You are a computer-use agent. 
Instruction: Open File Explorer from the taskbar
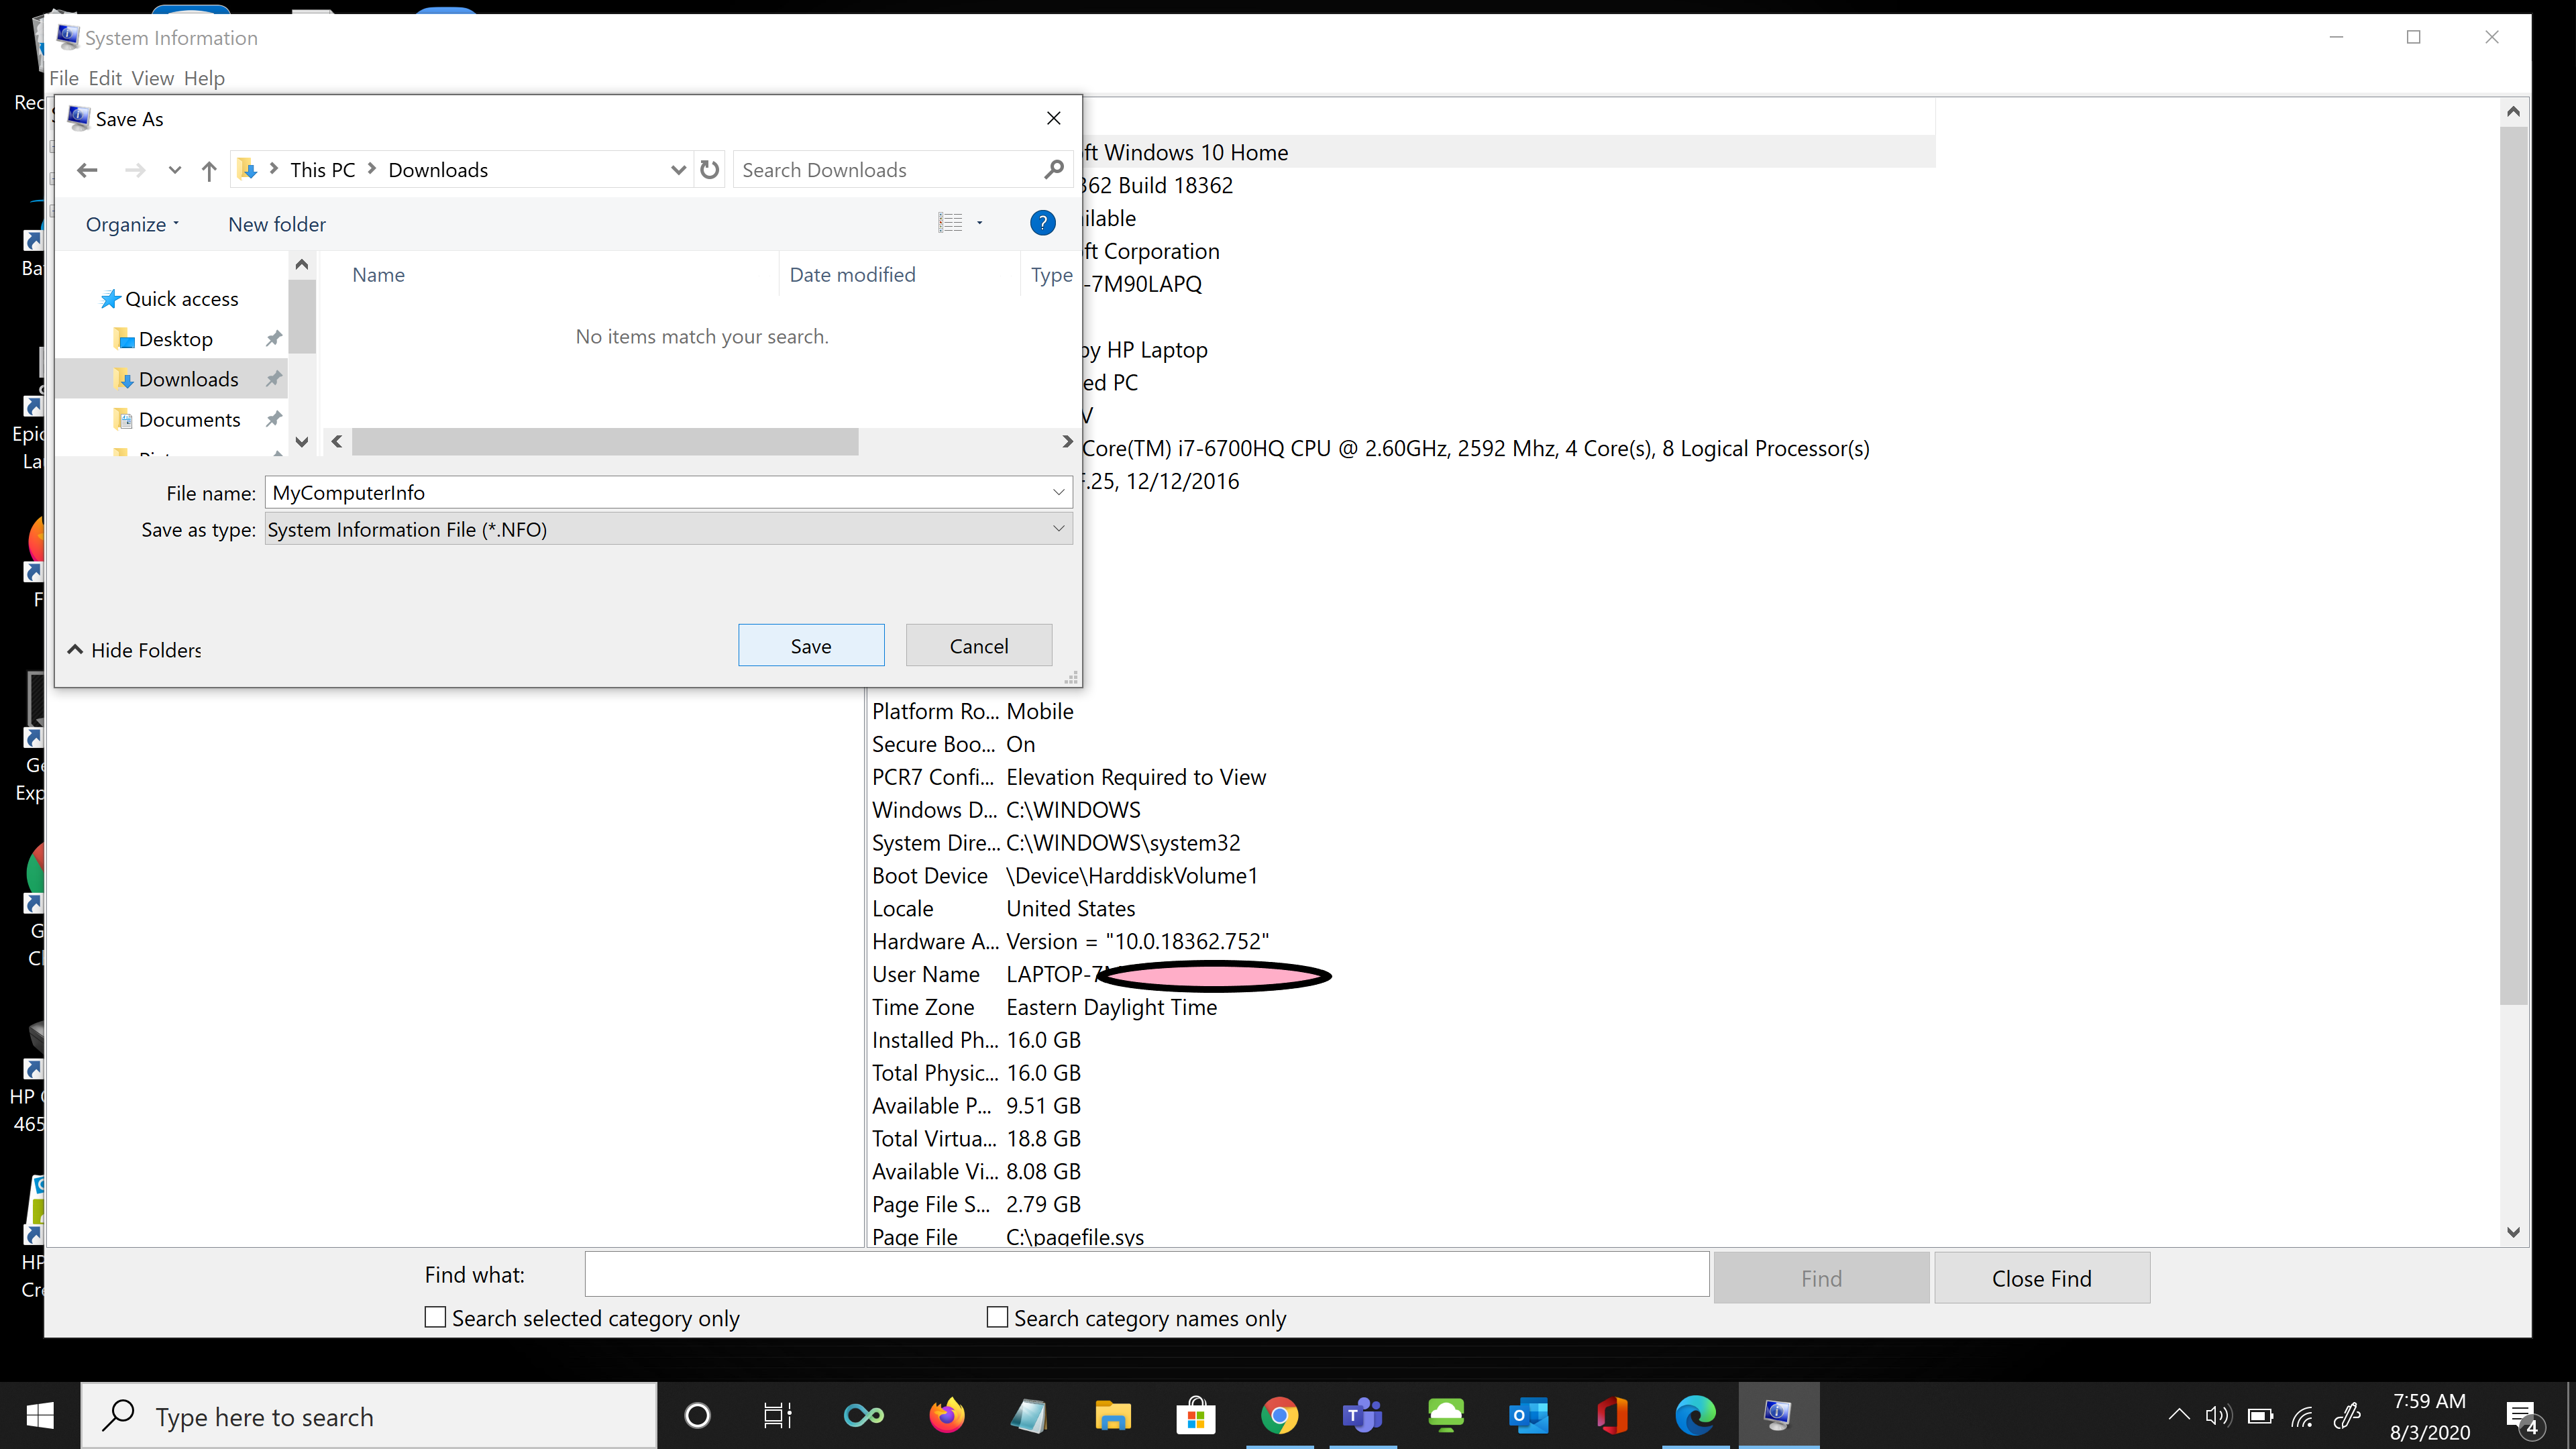[1112, 1415]
